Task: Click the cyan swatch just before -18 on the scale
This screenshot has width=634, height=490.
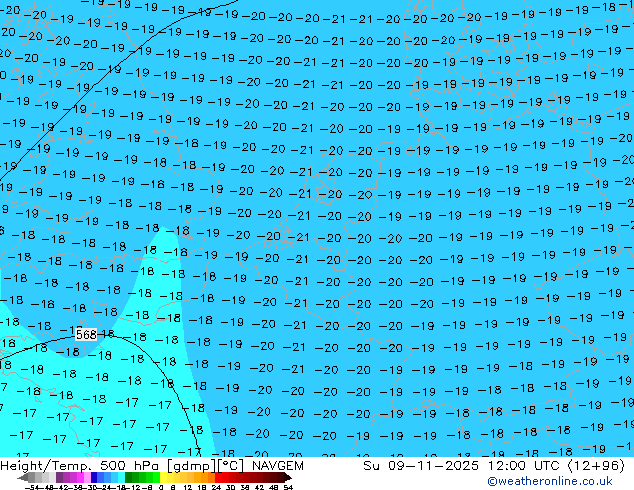Action: pyautogui.click(x=122, y=477)
